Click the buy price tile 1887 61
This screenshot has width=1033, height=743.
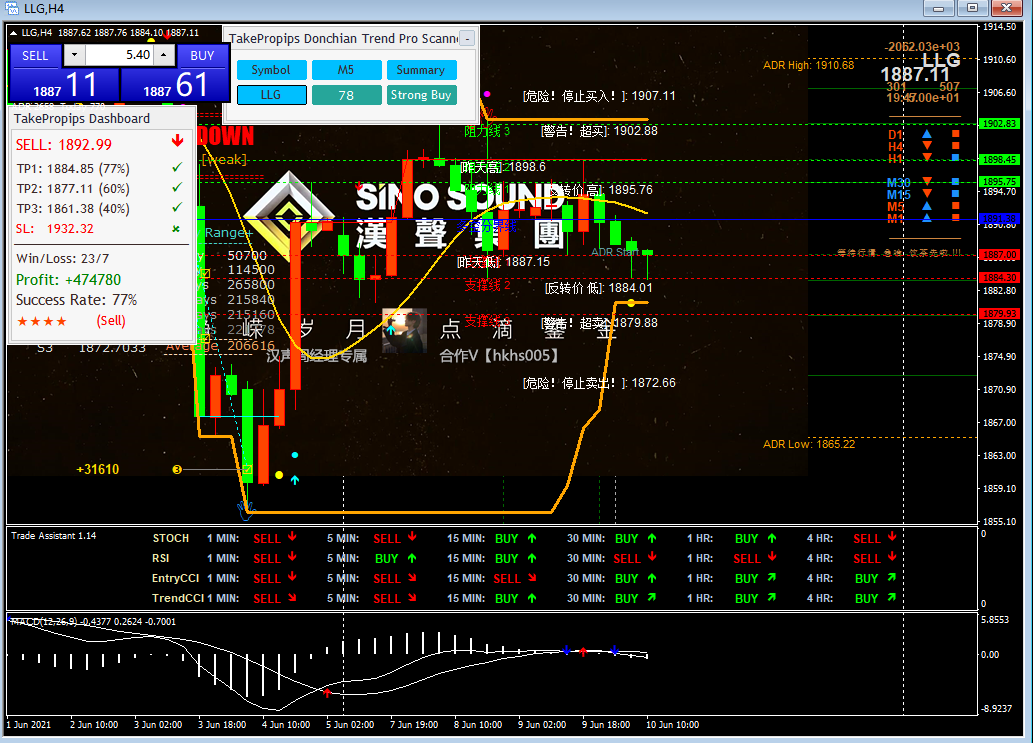[x=175, y=84]
